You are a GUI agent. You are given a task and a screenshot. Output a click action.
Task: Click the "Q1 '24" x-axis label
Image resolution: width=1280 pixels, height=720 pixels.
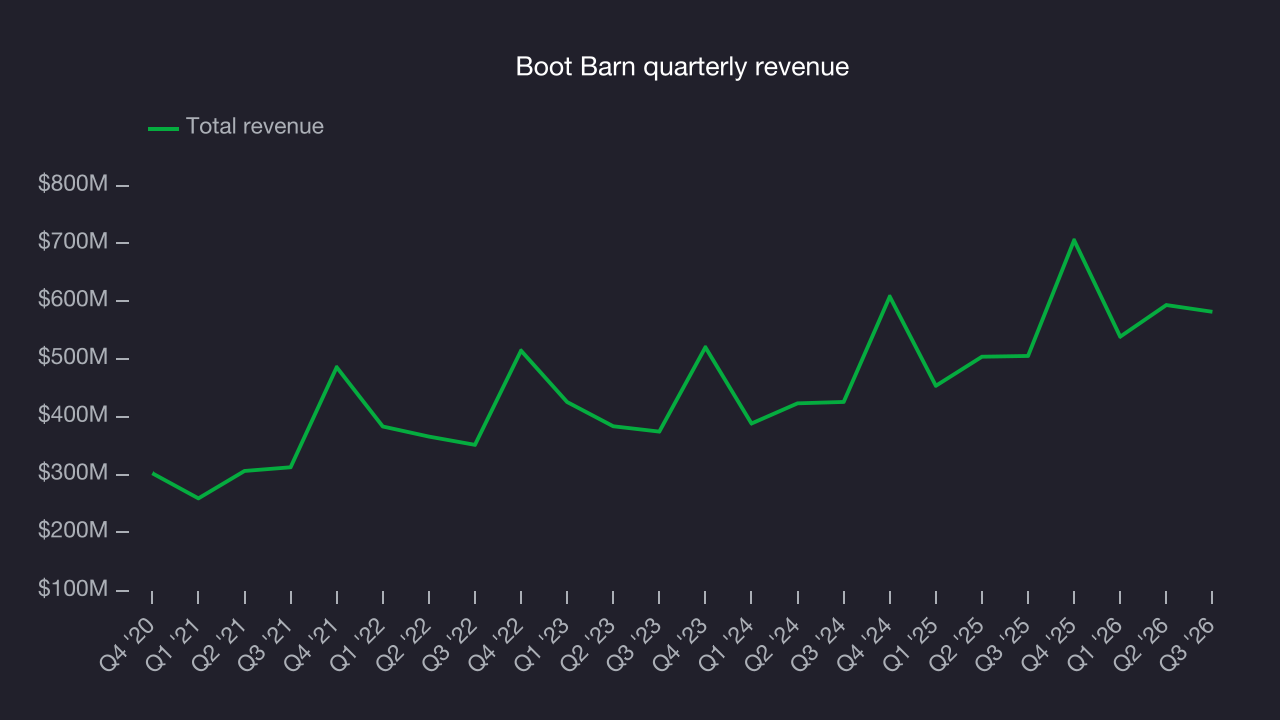coord(727,643)
